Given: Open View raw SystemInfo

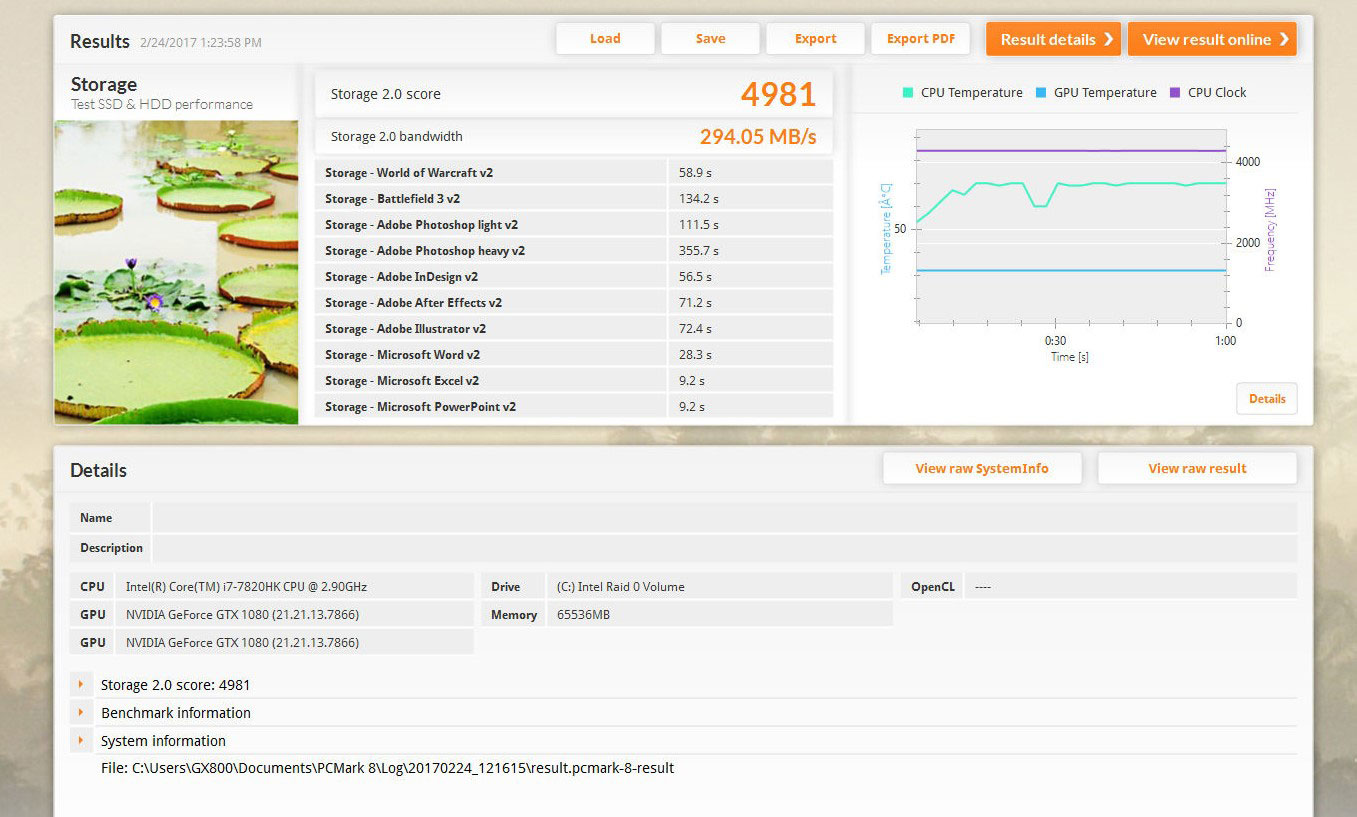Looking at the screenshot, I should [x=981, y=468].
